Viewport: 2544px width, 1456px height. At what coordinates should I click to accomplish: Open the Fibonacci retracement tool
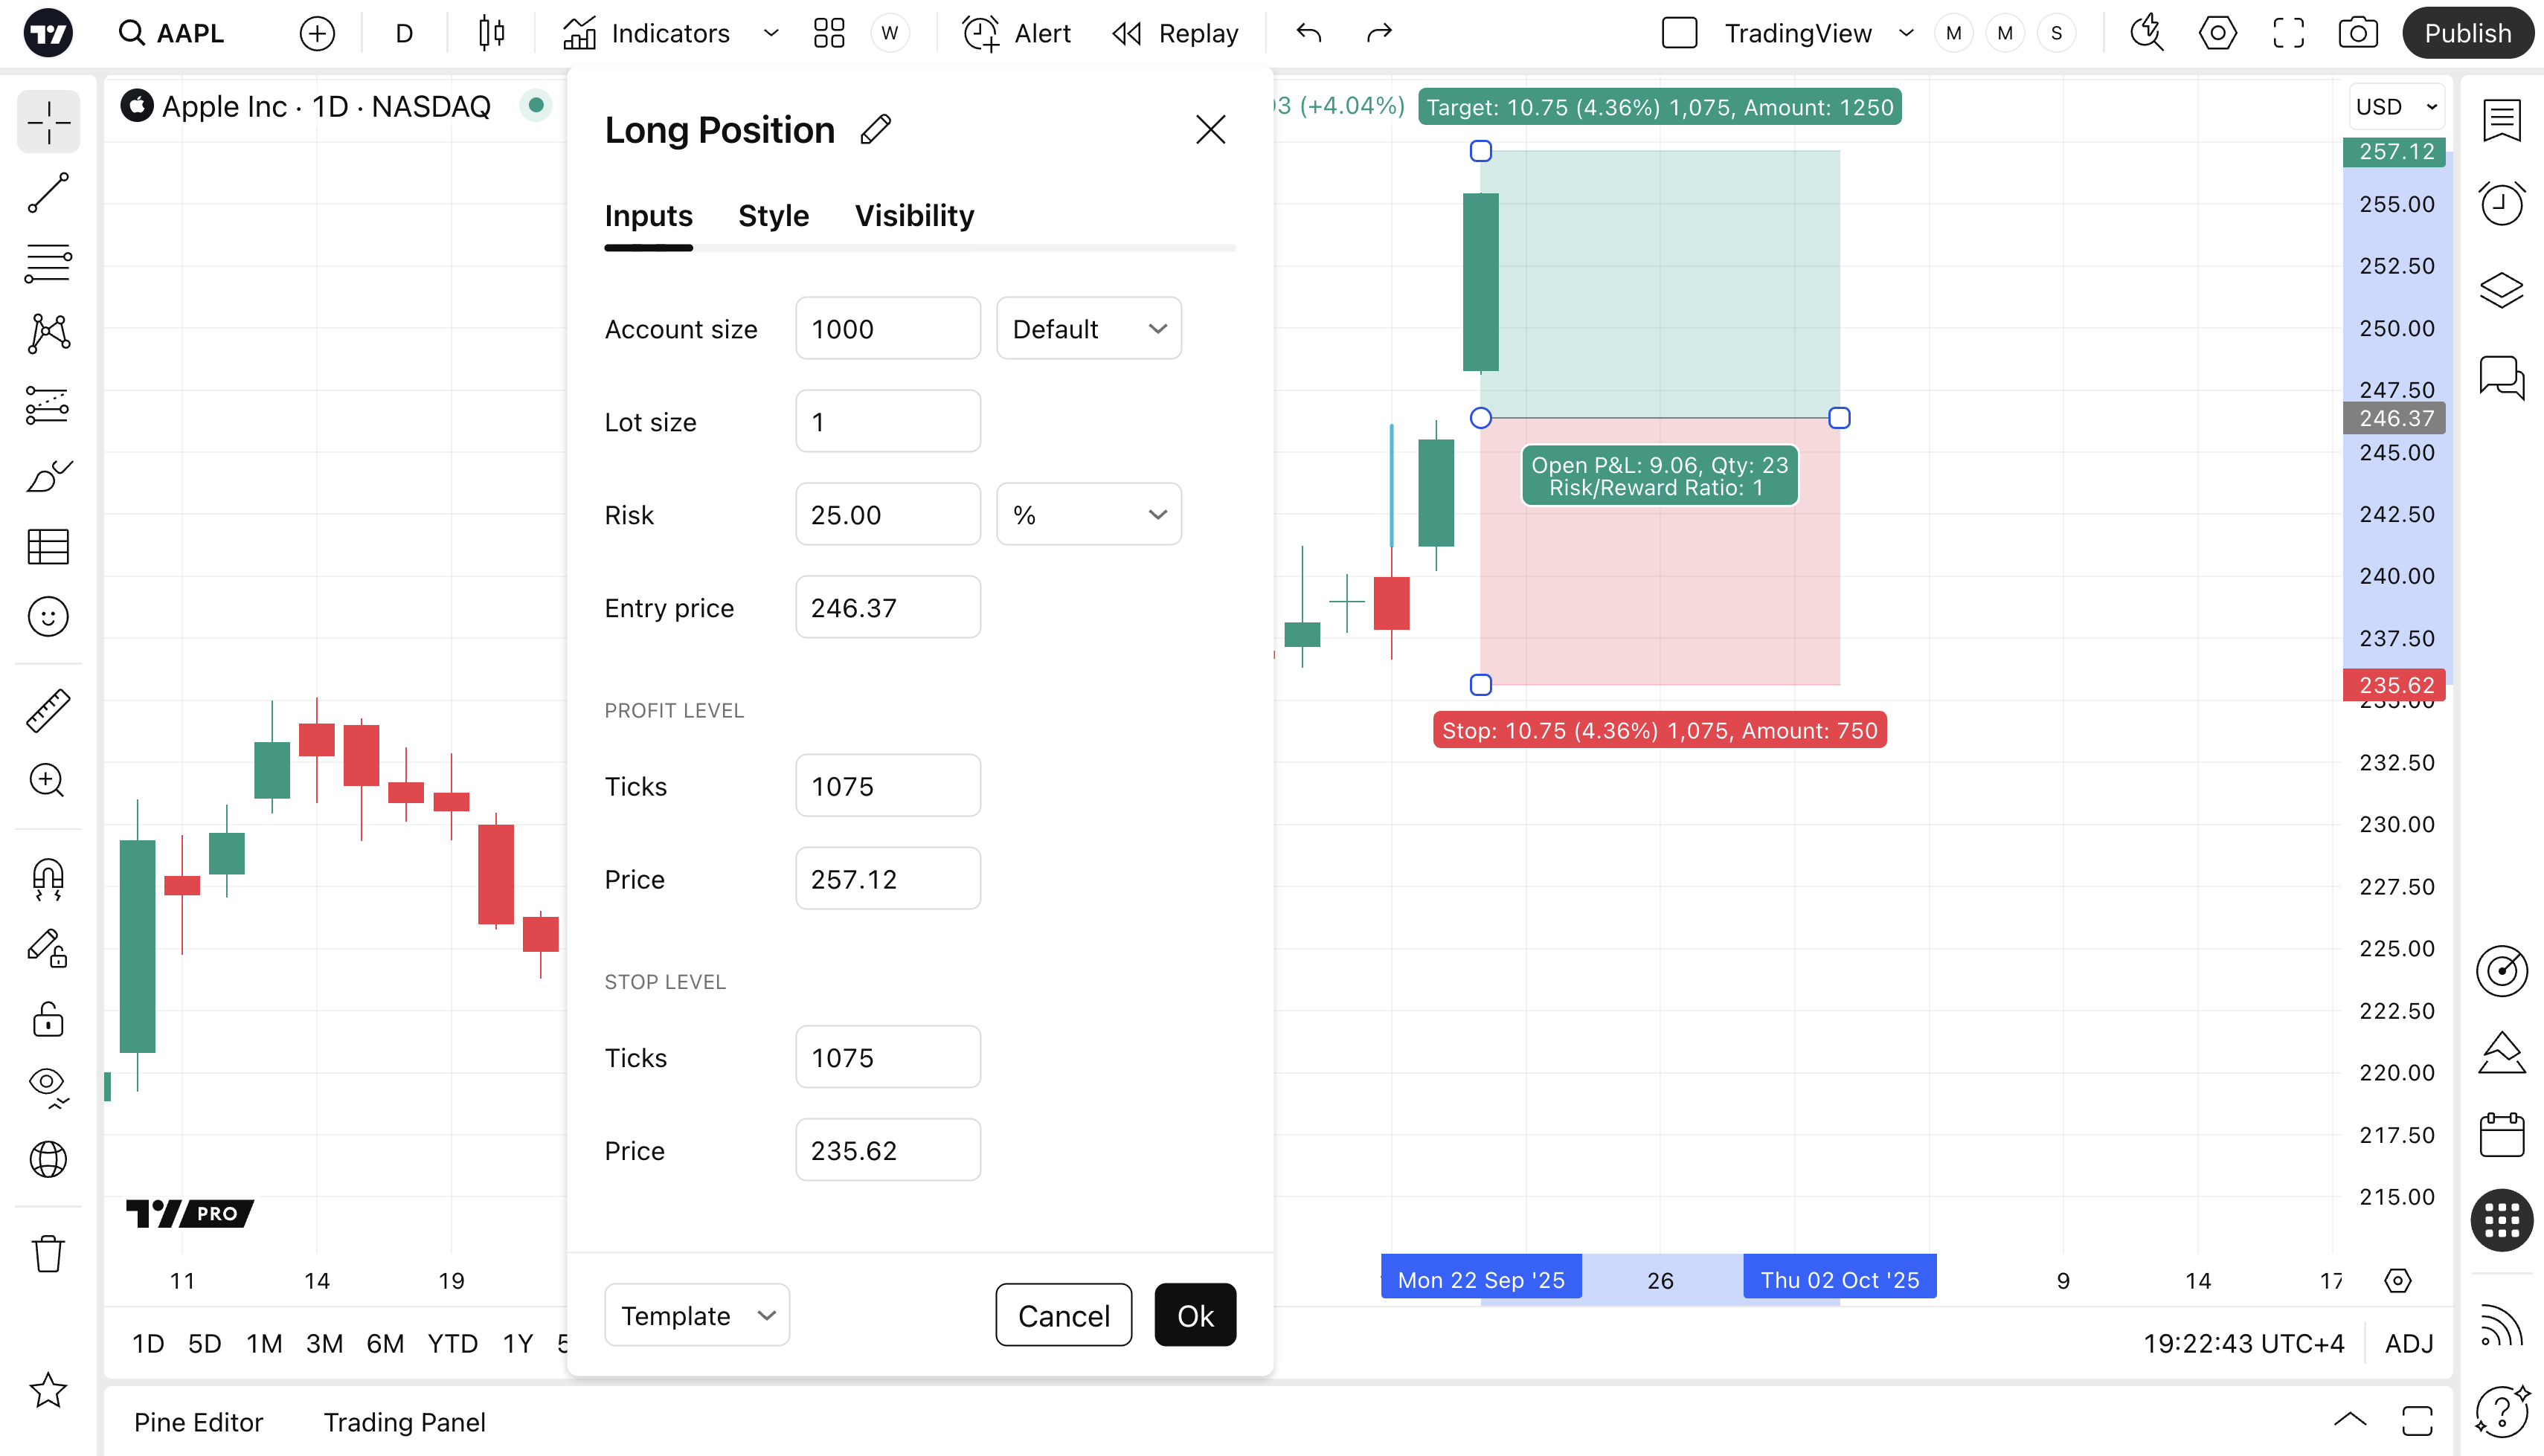point(48,263)
